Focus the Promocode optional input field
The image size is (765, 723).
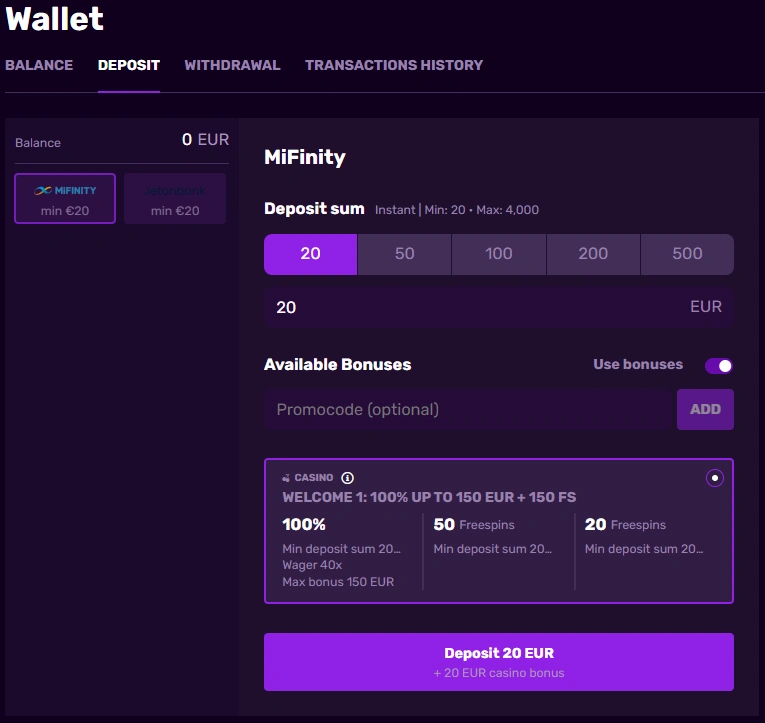(x=468, y=409)
